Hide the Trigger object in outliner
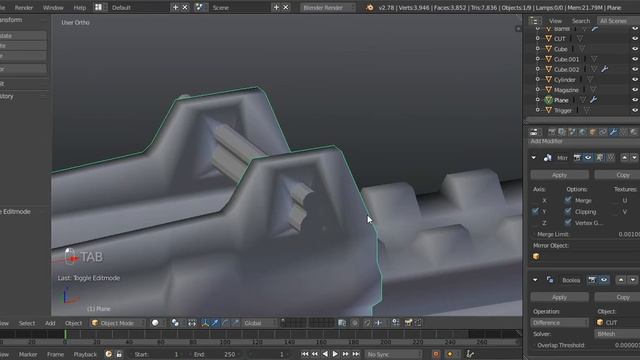This screenshot has width=640, height=360. [635, 110]
